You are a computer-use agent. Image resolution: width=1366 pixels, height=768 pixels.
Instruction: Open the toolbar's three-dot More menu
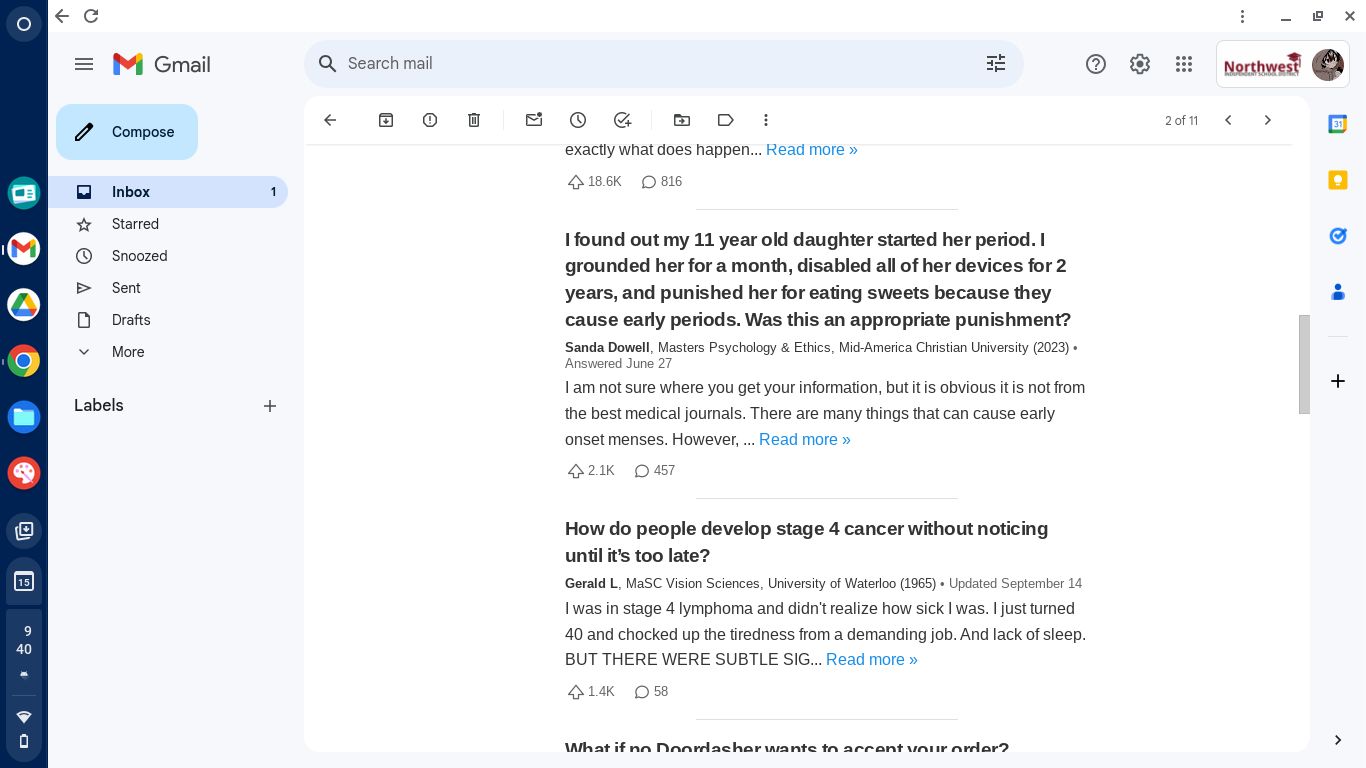766,120
